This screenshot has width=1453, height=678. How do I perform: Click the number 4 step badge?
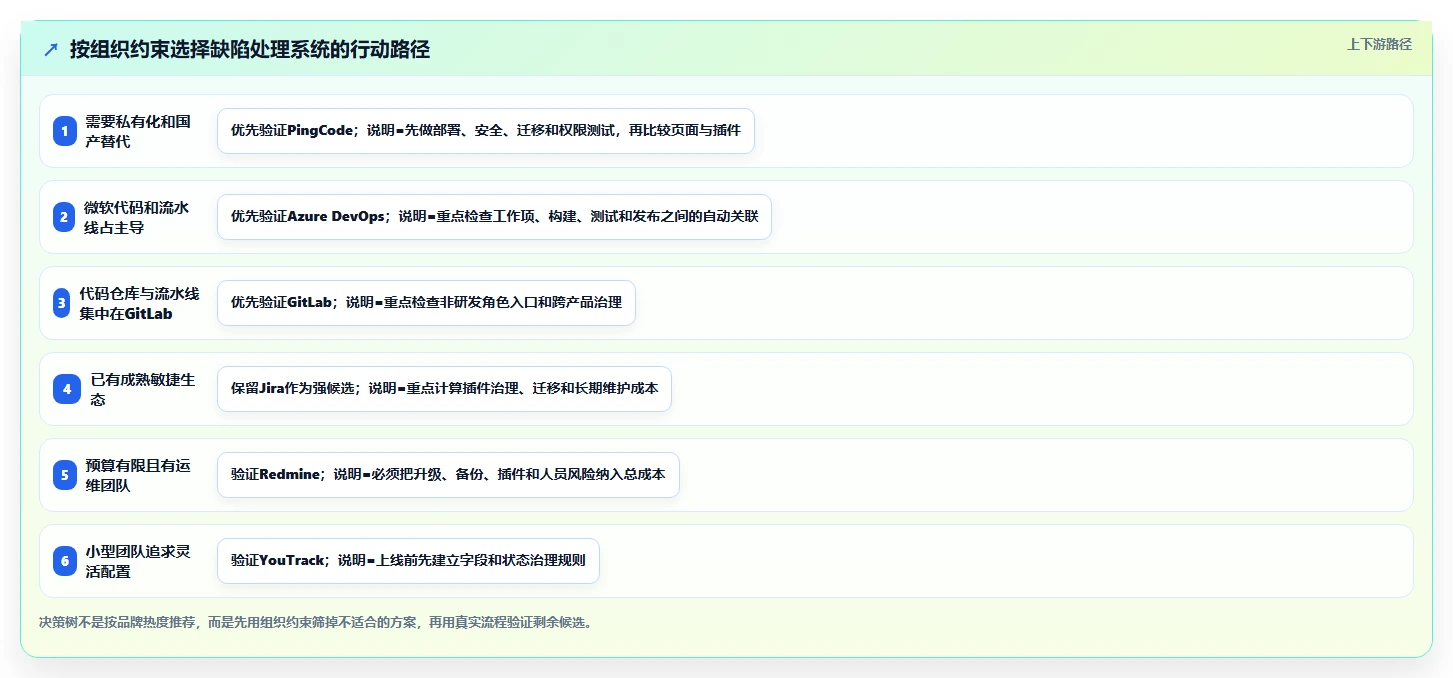point(67,389)
